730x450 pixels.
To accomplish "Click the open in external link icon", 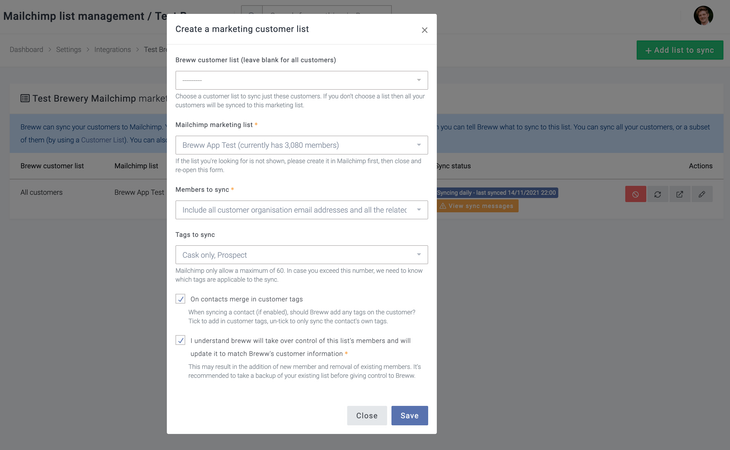I will point(680,193).
